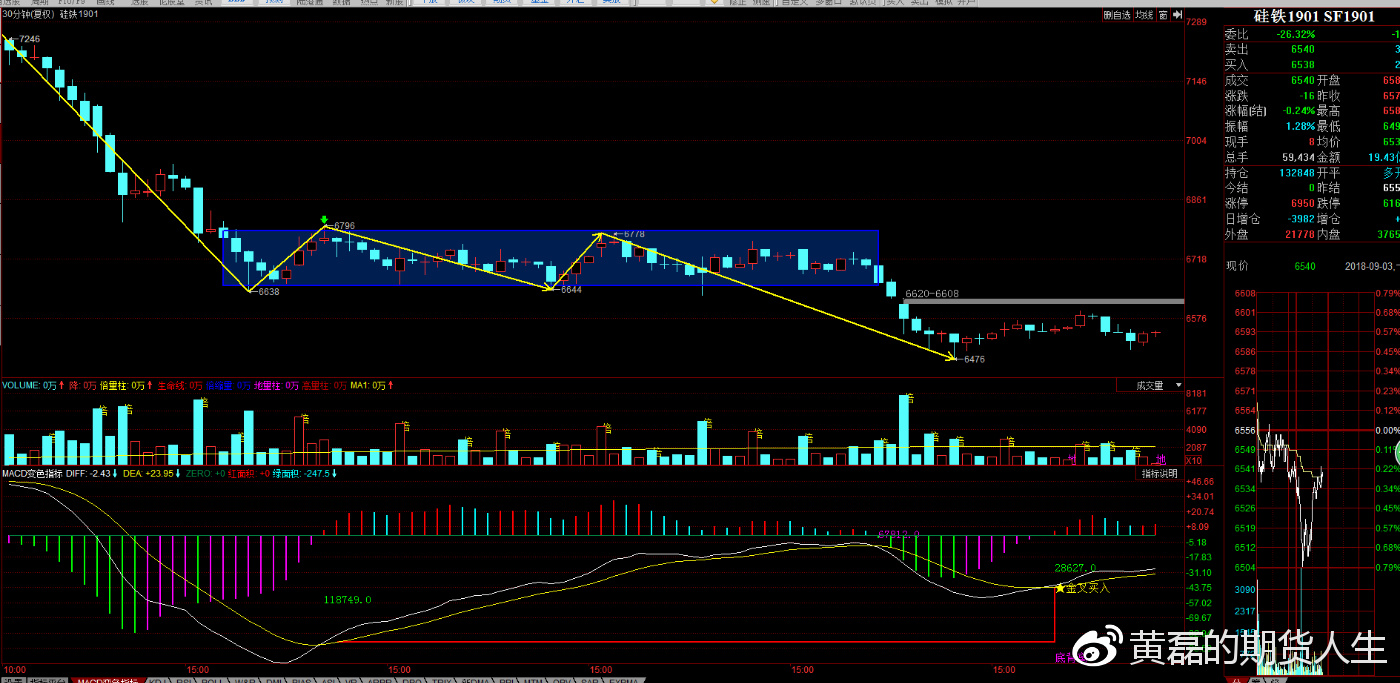Screen dimensions: 1400x683
Task: Click the 6638 low price label
Action: (268, 291)
